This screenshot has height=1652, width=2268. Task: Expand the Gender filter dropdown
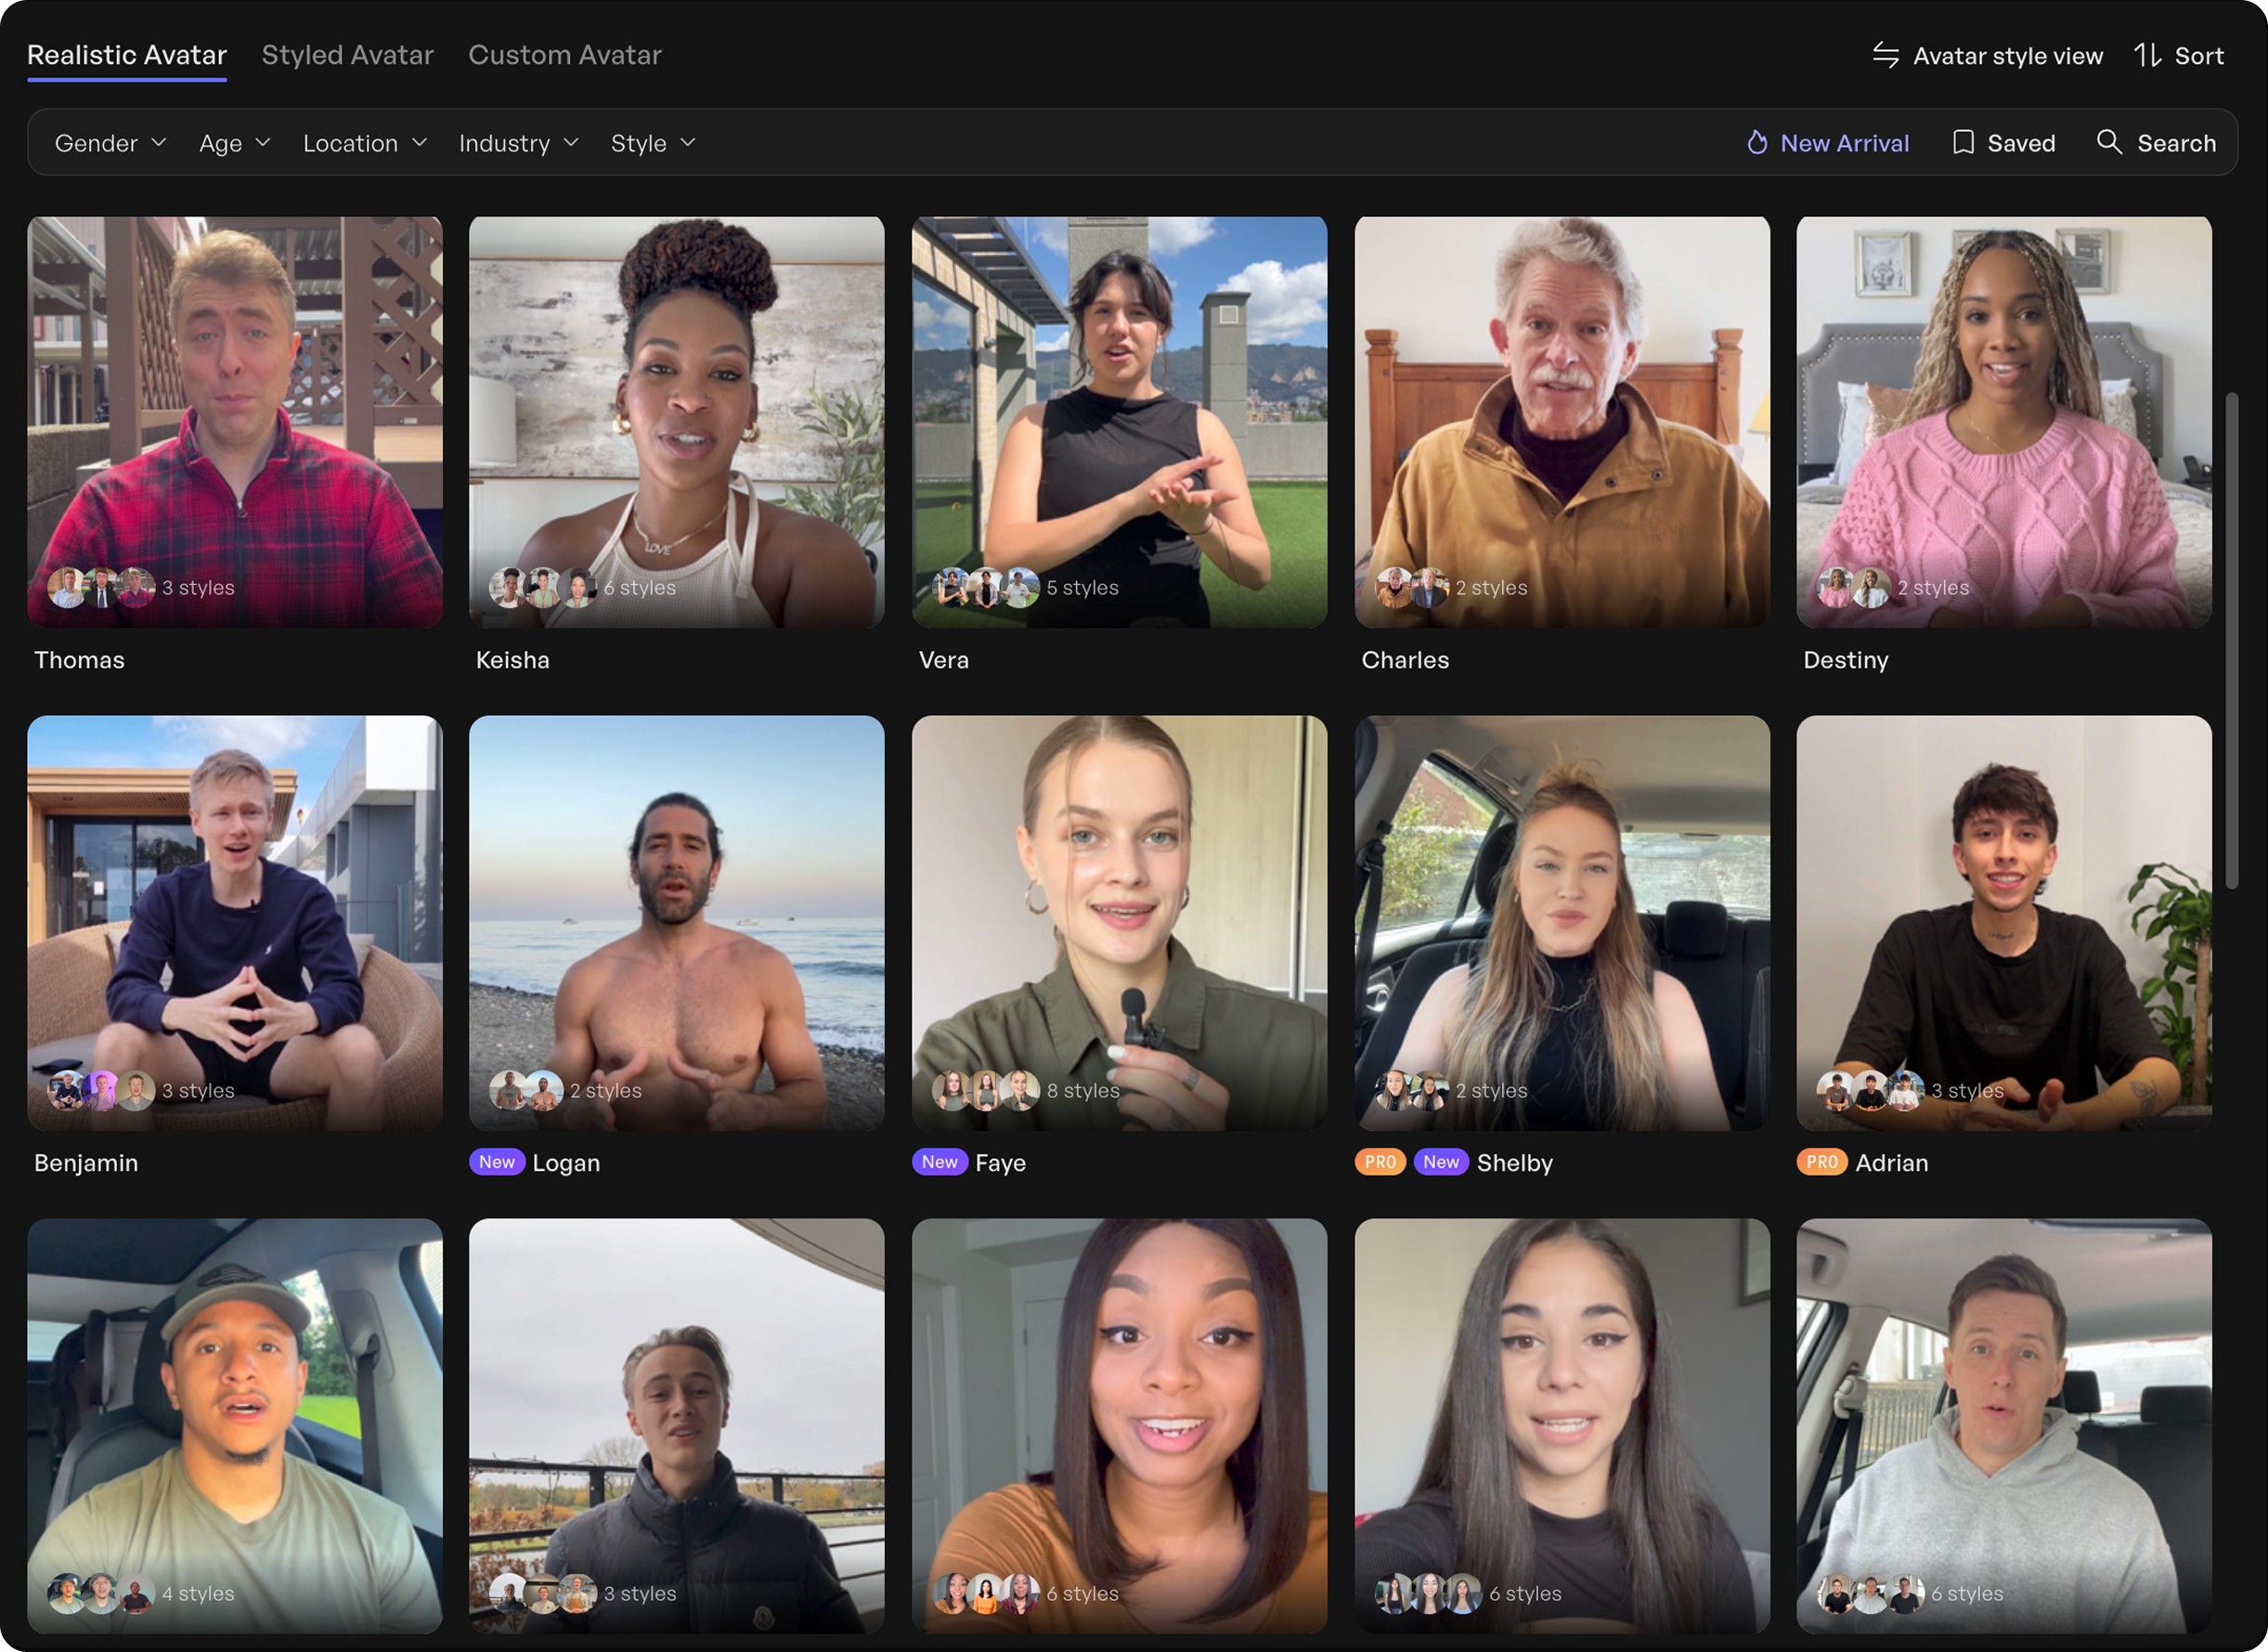[x=110, y=143]
